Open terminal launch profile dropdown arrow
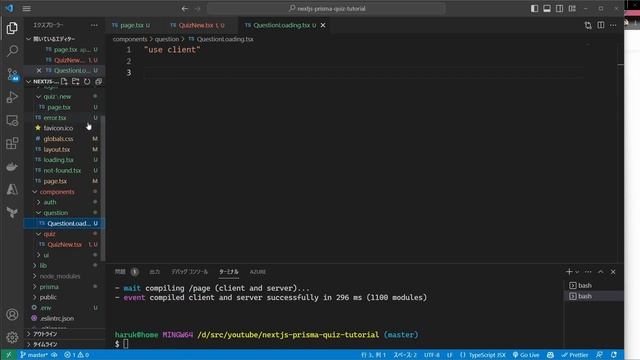640x360 pixels. 577,272
